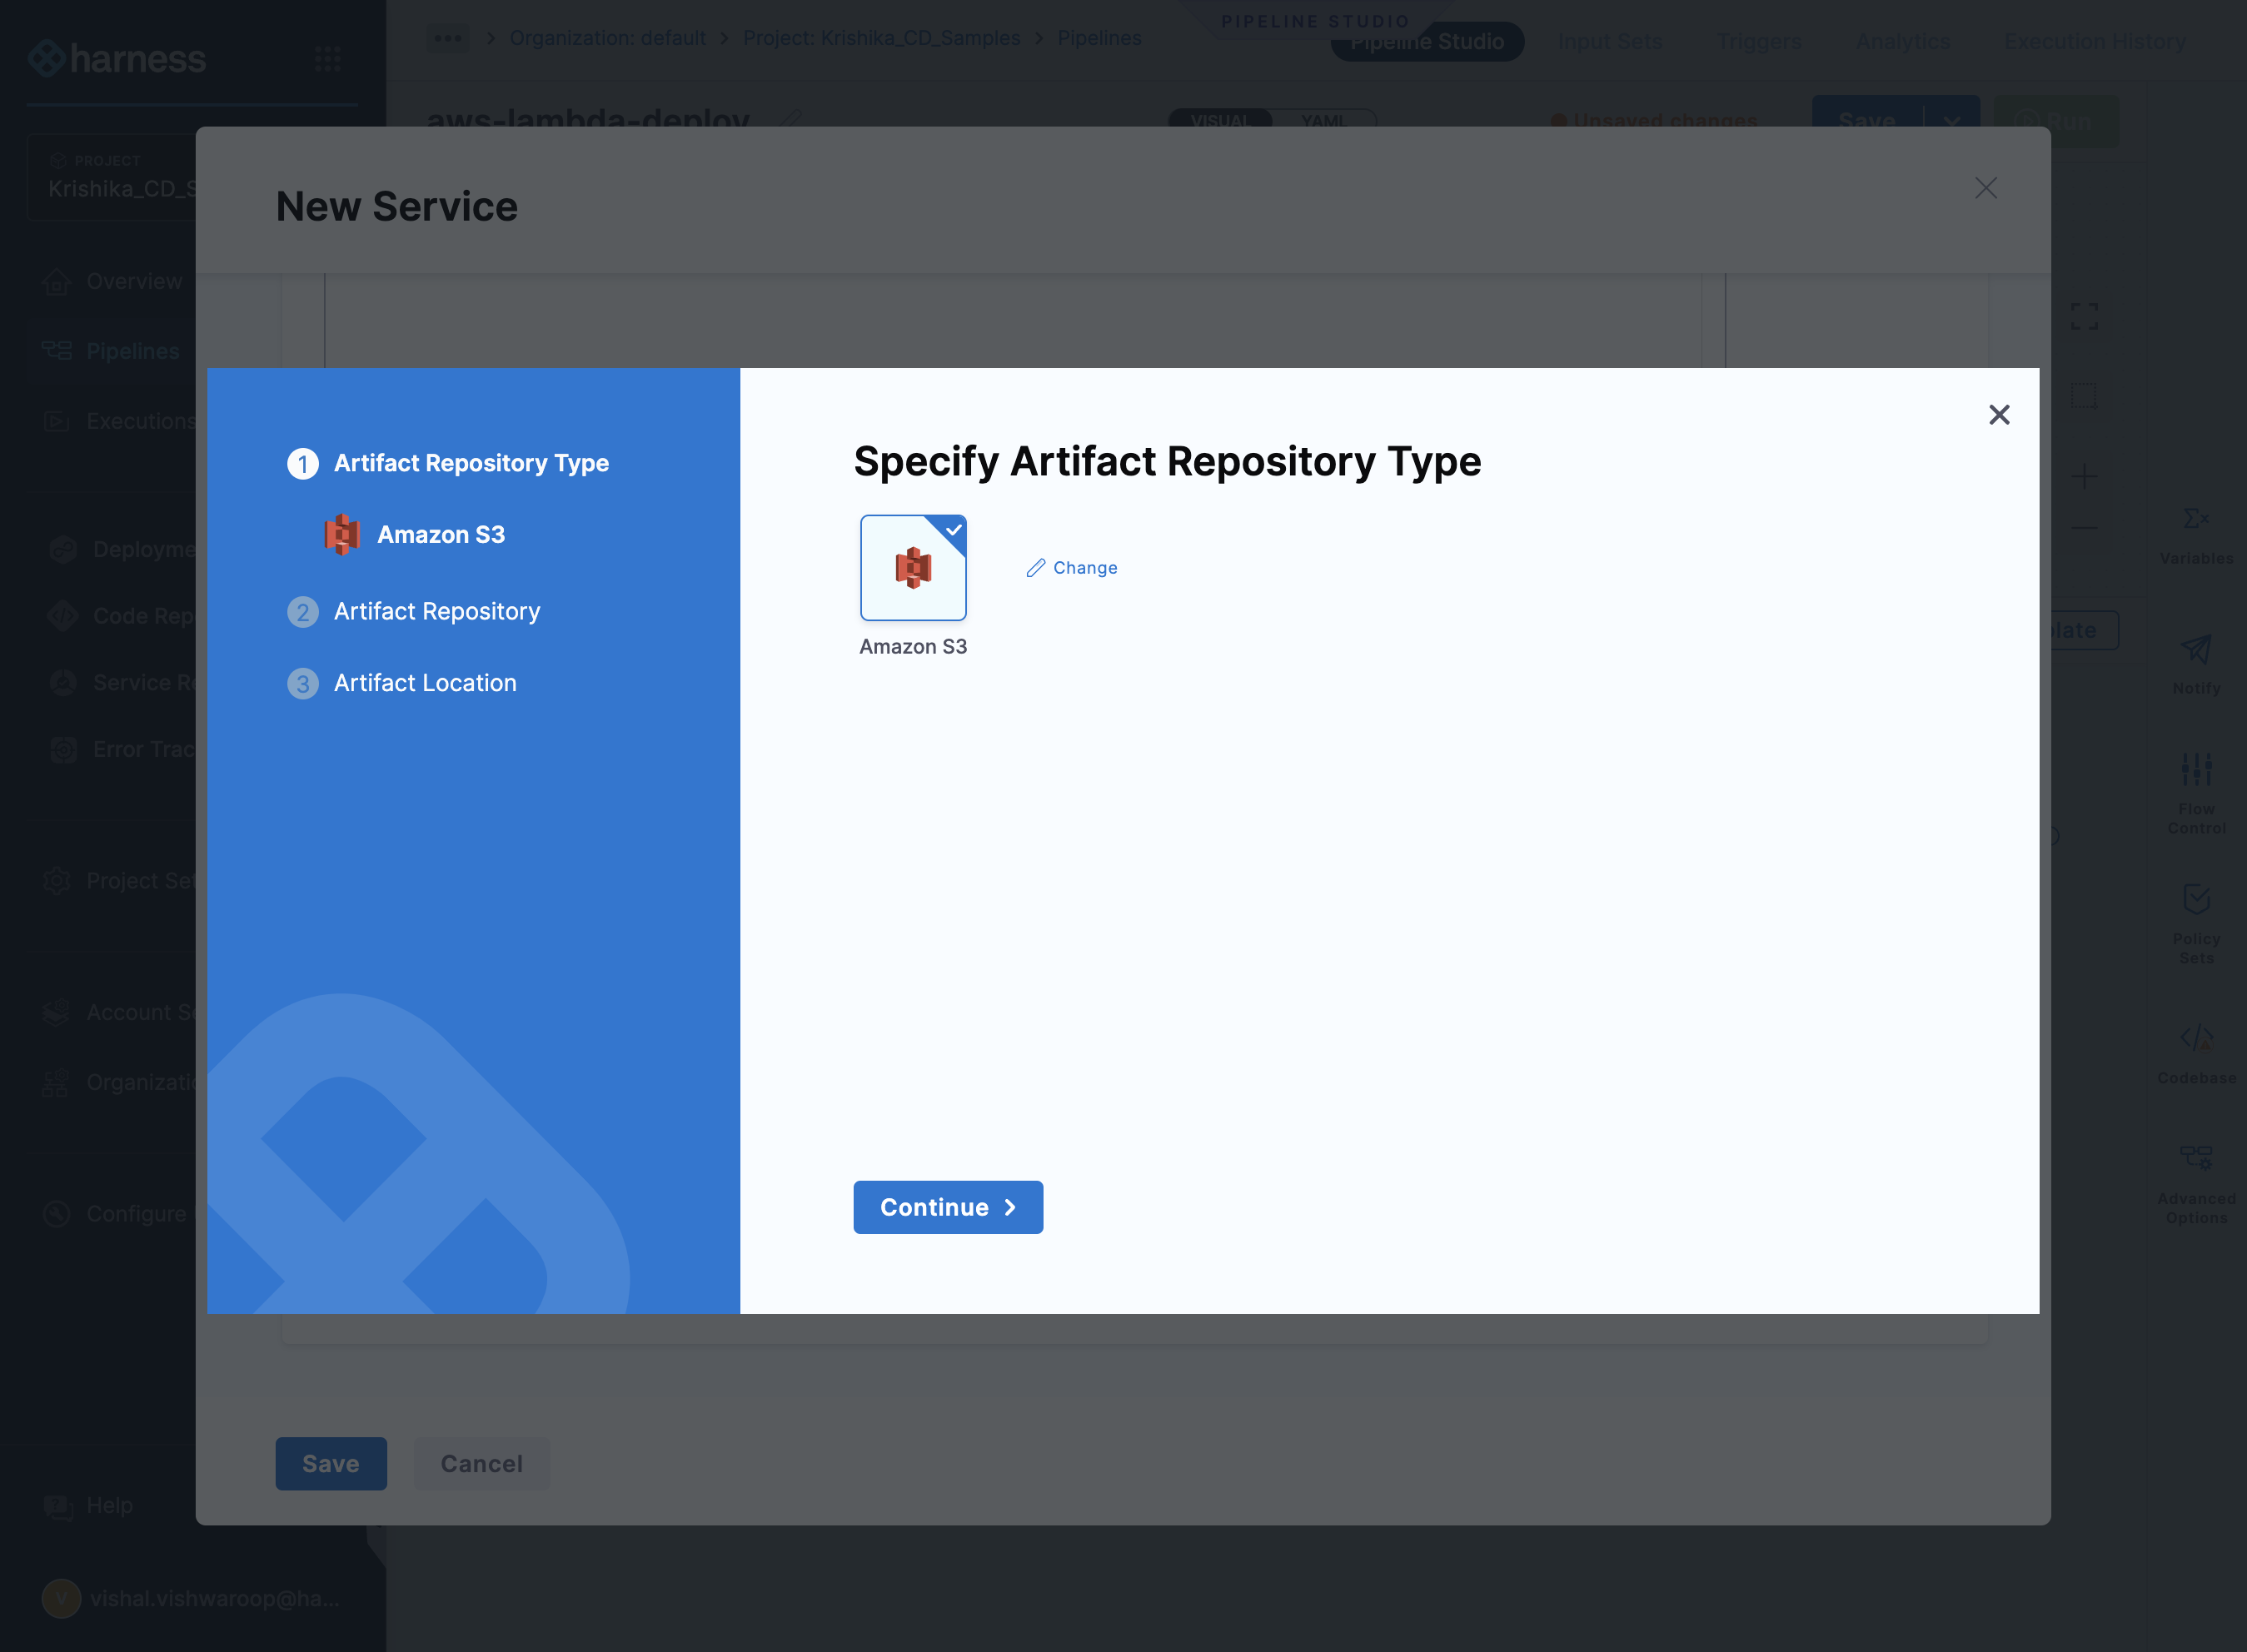2247x1652 pixels.
Task: Open the Execution History tab
Action: pos(2095,42)
